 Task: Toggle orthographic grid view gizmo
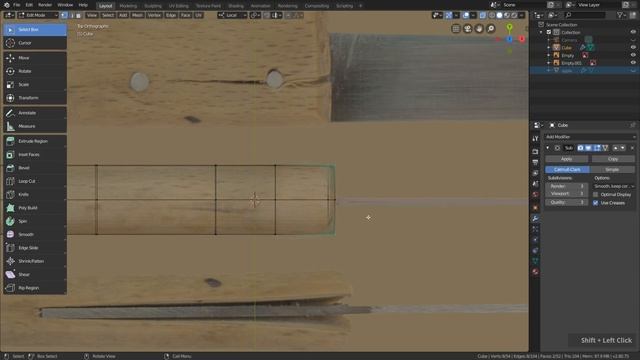coord(456,29)
